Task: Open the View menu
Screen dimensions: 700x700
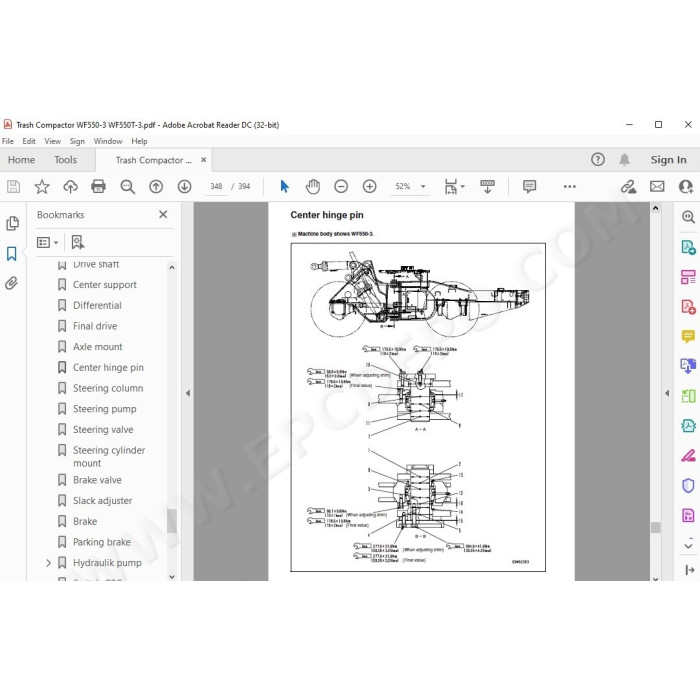Action: click(53, 141)
